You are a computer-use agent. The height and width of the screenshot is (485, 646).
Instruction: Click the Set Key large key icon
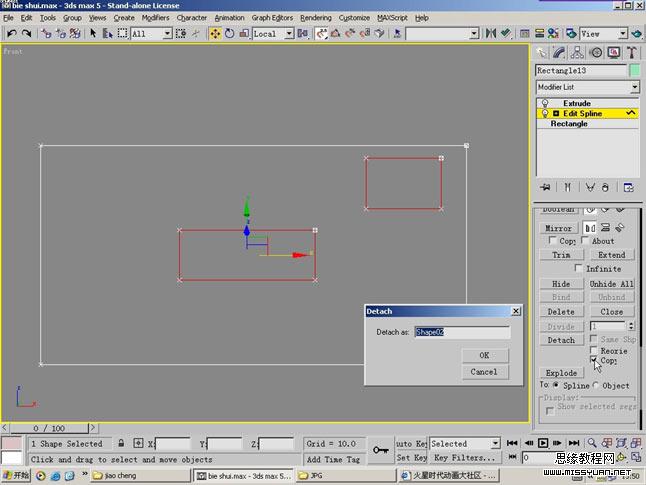380,450
